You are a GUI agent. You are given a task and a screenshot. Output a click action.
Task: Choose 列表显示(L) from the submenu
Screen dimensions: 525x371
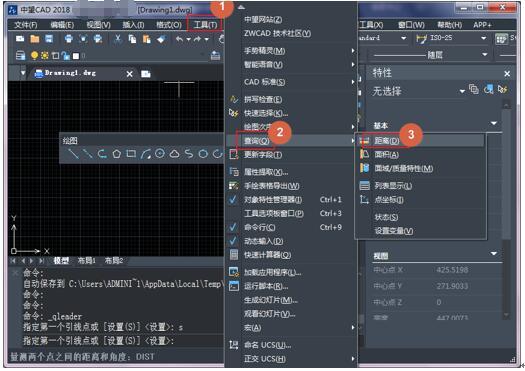(421, 186)
